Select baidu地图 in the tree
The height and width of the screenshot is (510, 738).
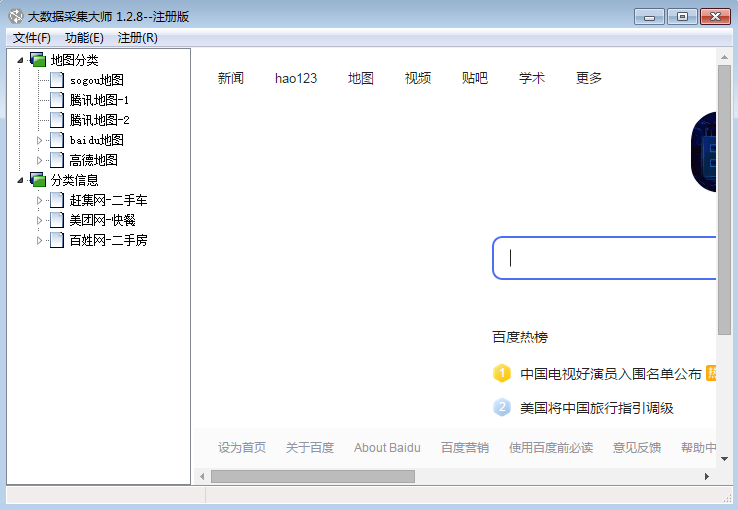[x=96, y=140]
